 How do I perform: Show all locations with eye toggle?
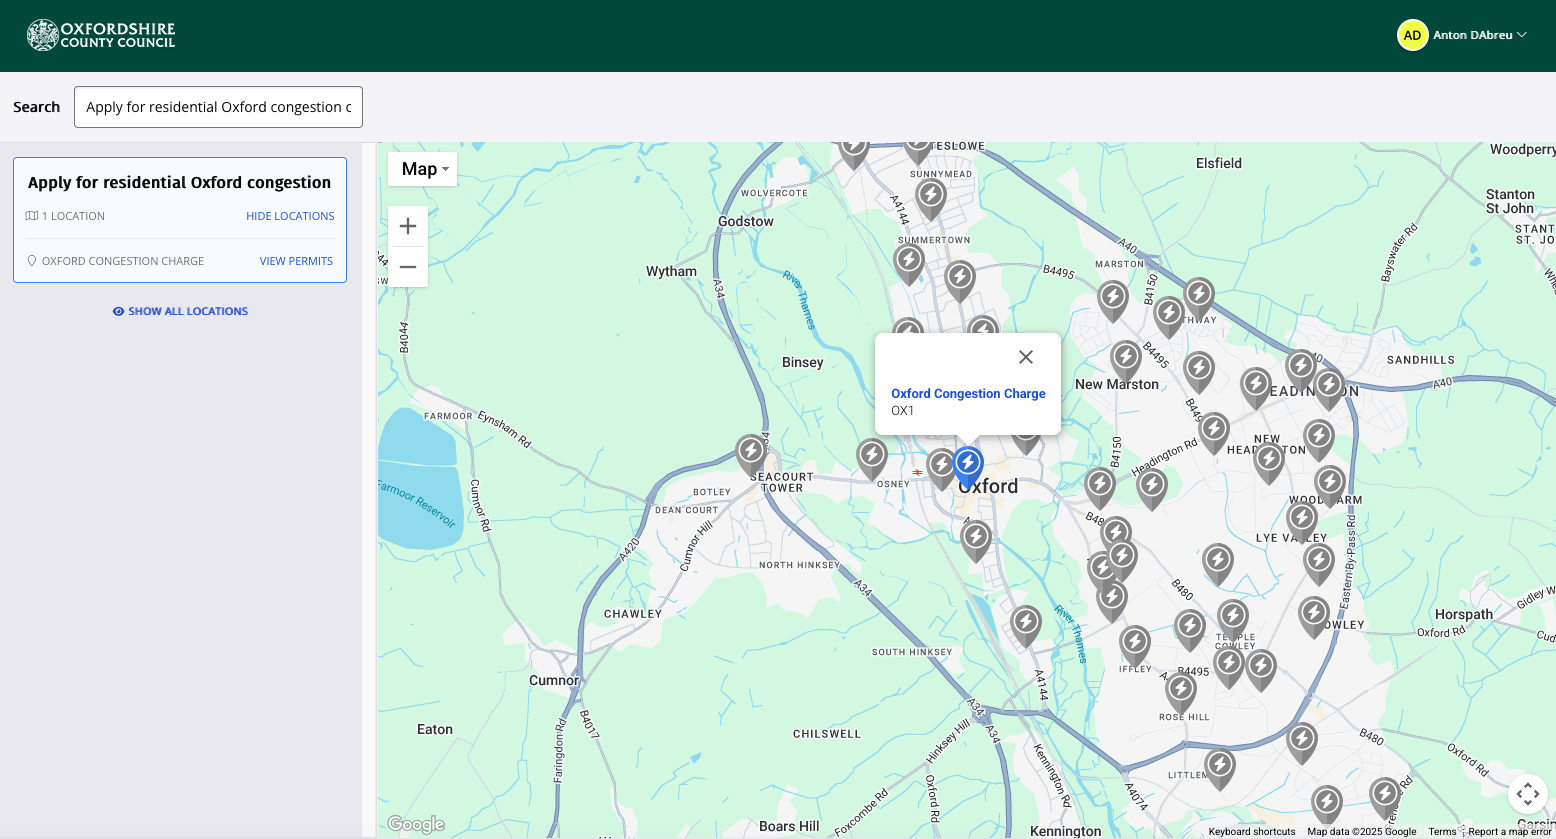[180, 311]
